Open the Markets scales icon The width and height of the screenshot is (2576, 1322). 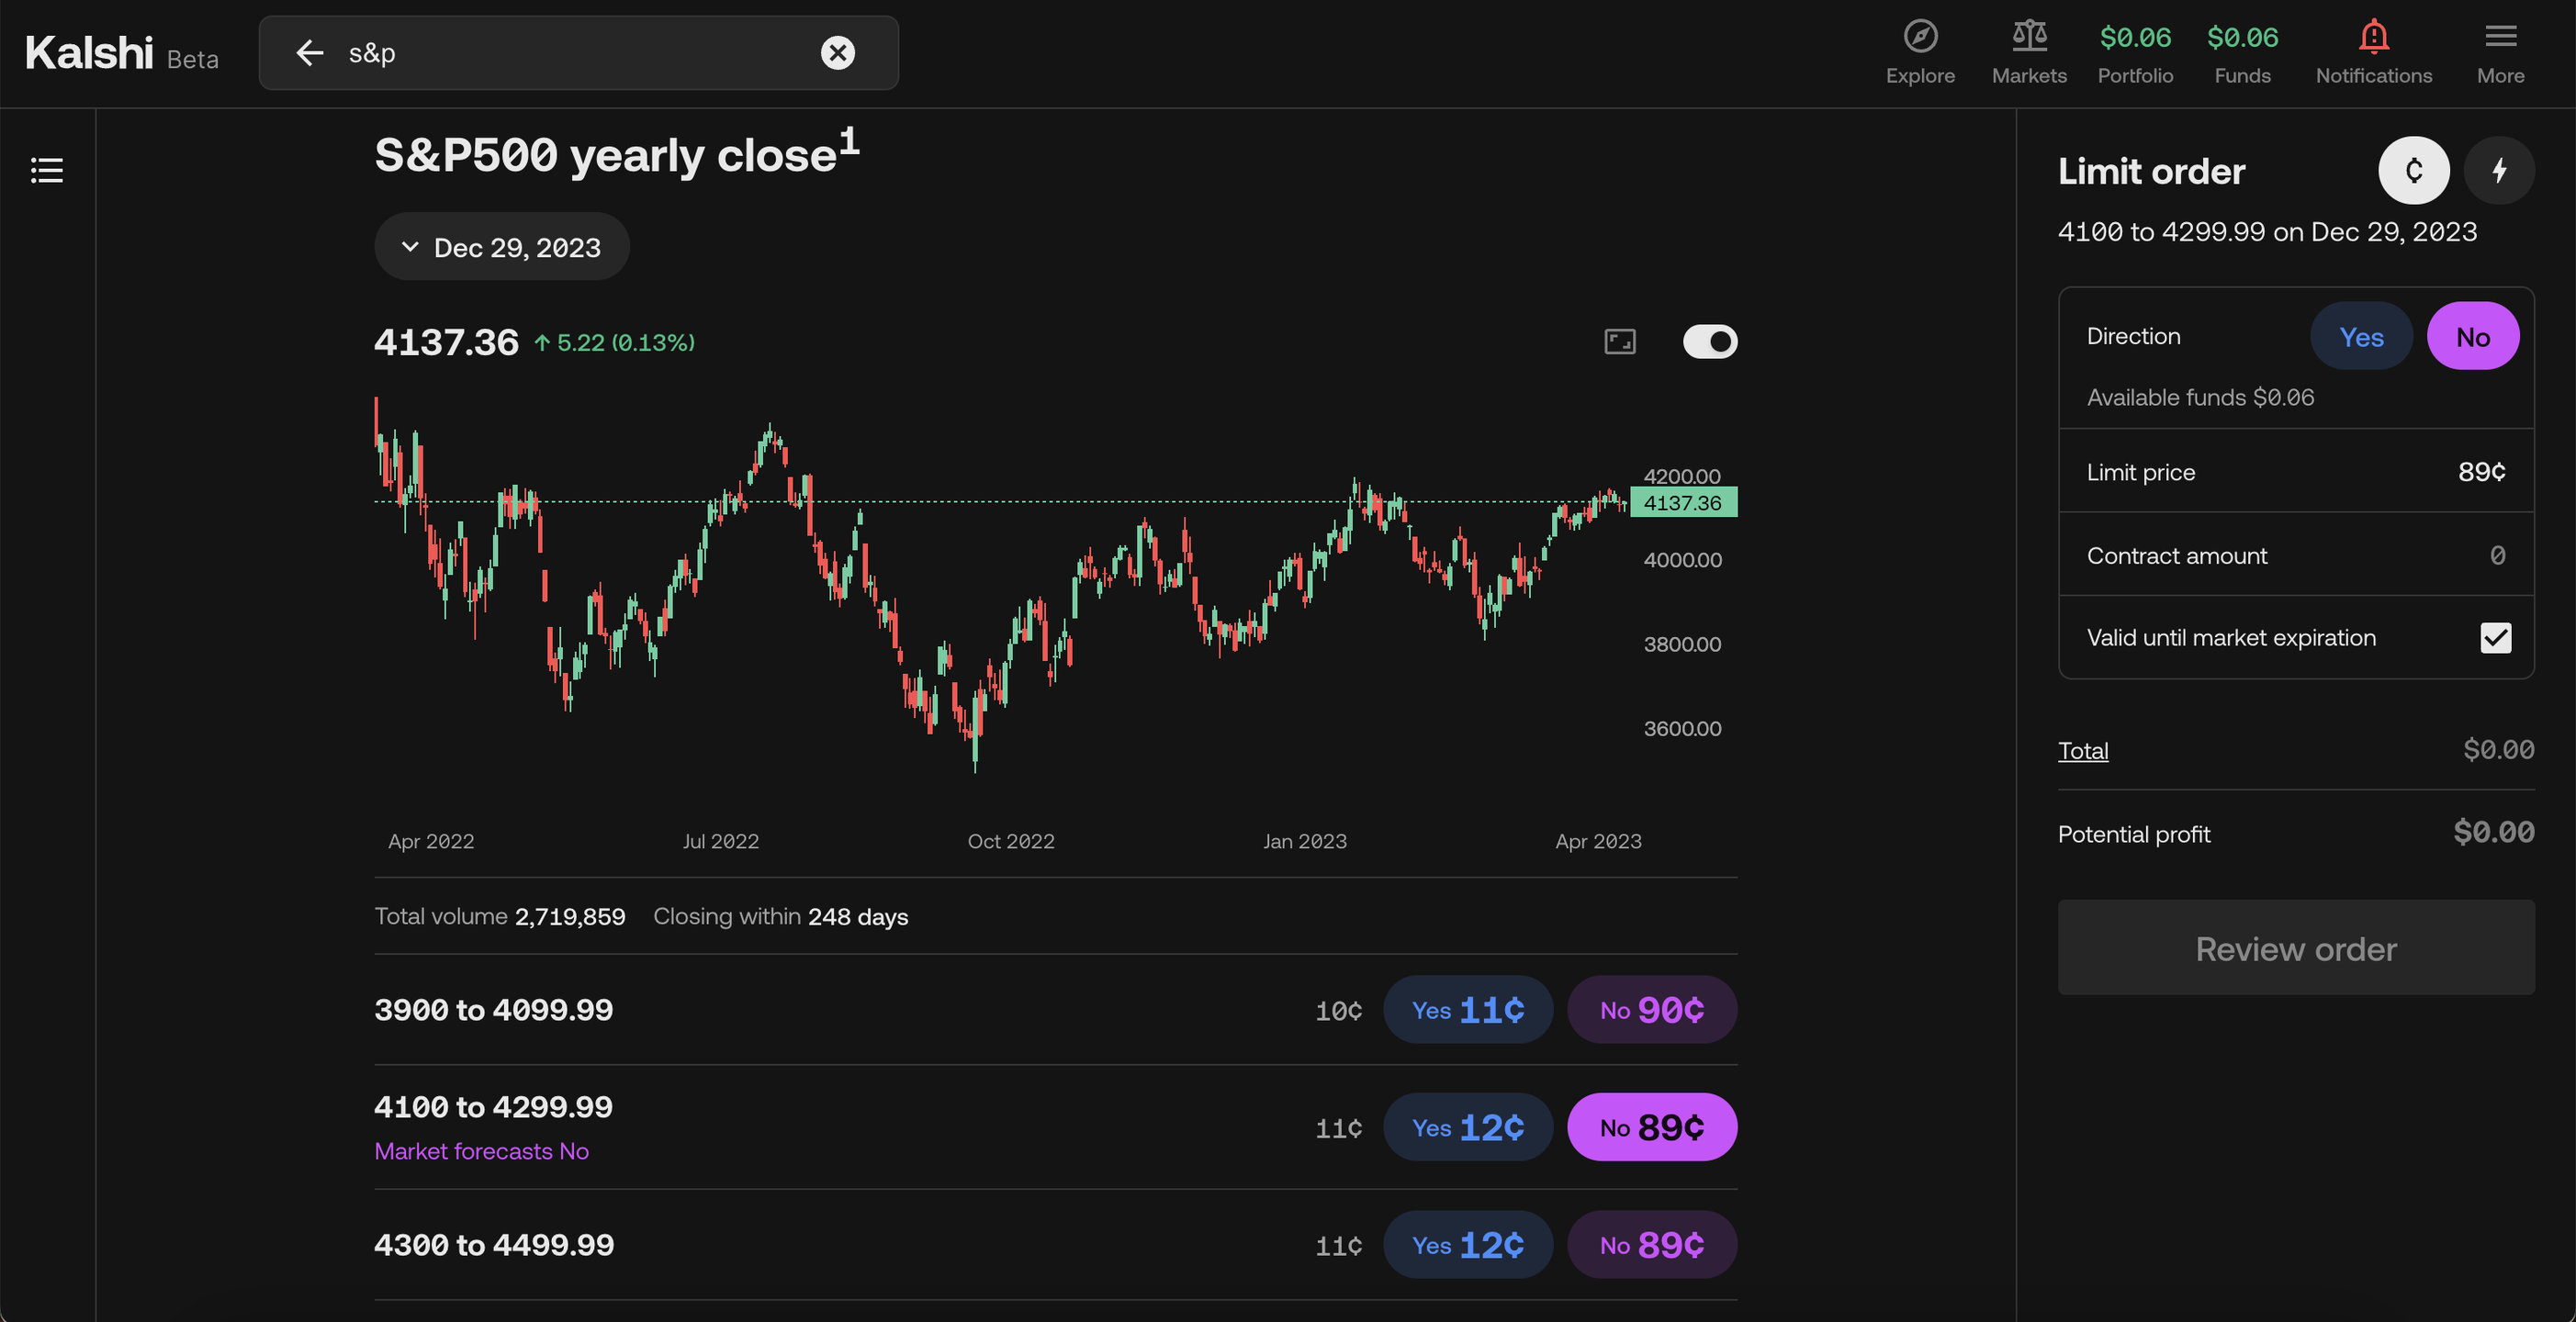coord(2028,37)
